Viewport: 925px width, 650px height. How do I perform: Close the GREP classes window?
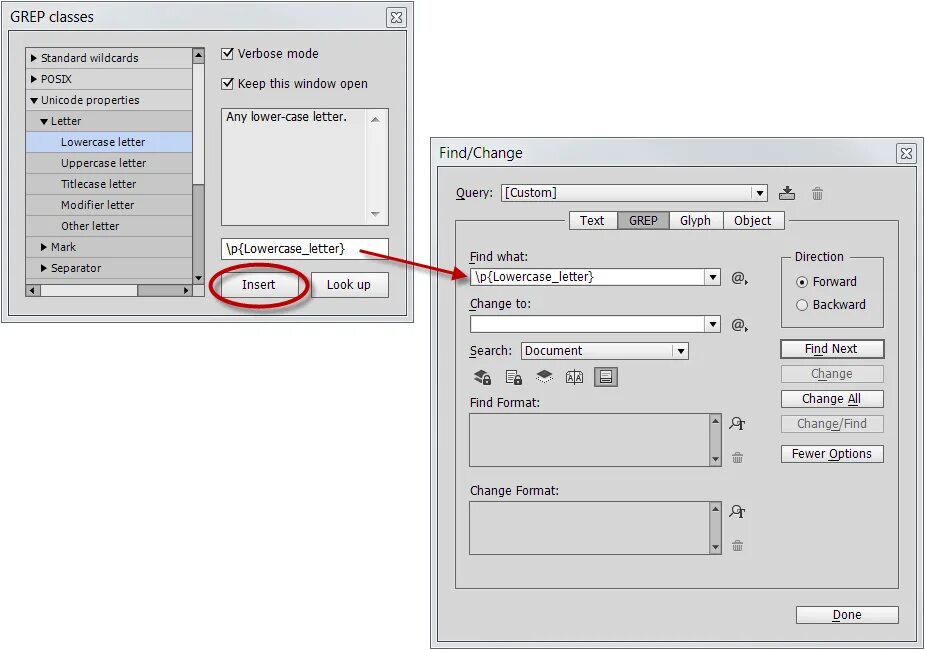pyautogui.click(x=396, y=18)
